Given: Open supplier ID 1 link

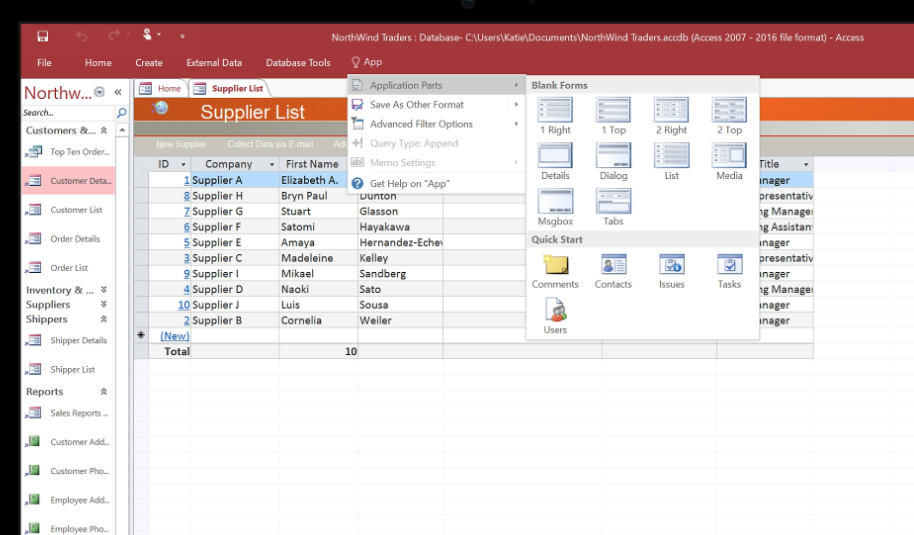Looking at the screenshot, I should [x=187, y=180].
